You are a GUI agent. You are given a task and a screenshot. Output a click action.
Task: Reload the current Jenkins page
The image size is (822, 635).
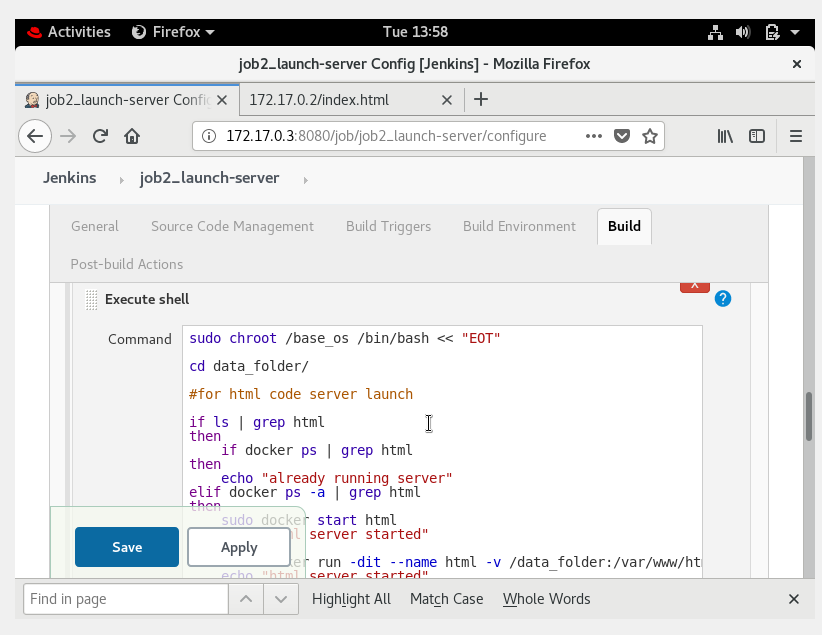tap(100, 136)
